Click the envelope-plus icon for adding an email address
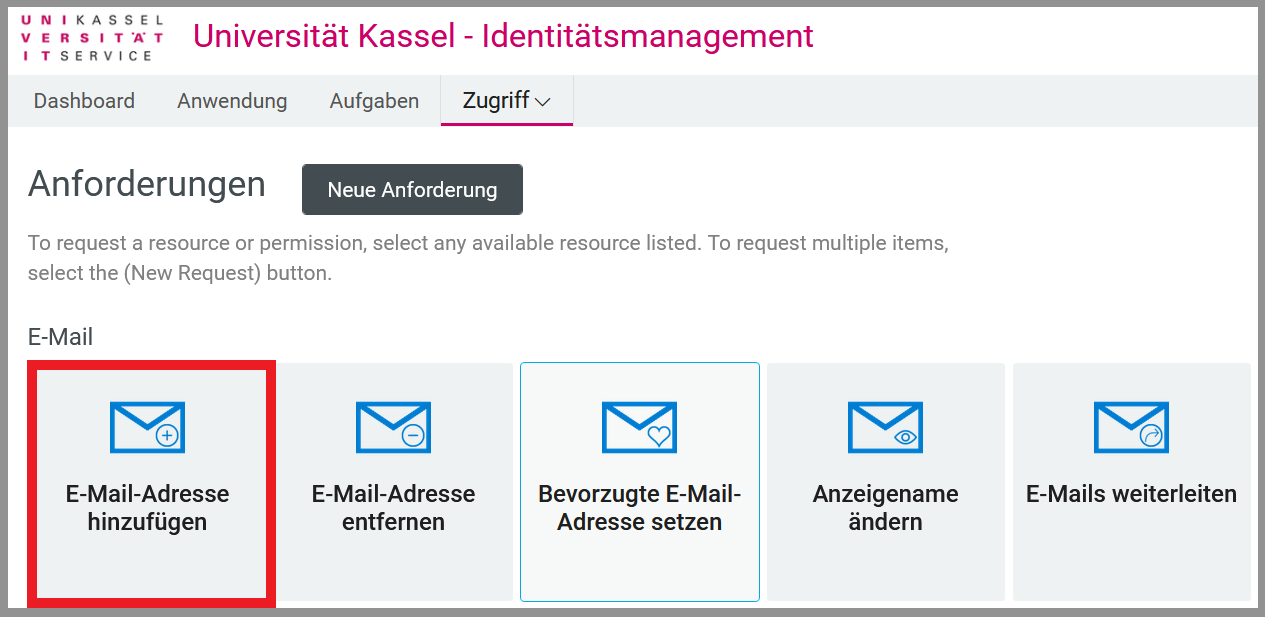Image resolution: width=1265 pixels, height=617 pixels. 147,427
